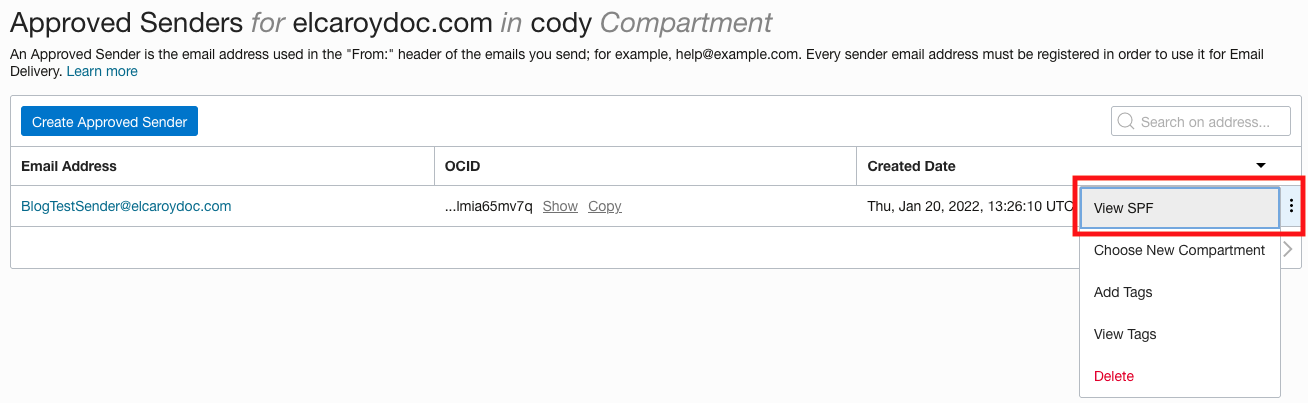Open the BlogTestSender@elcaroydoc.com sender link
Screen dimensions: 1308x403
(x=126, y=206)
